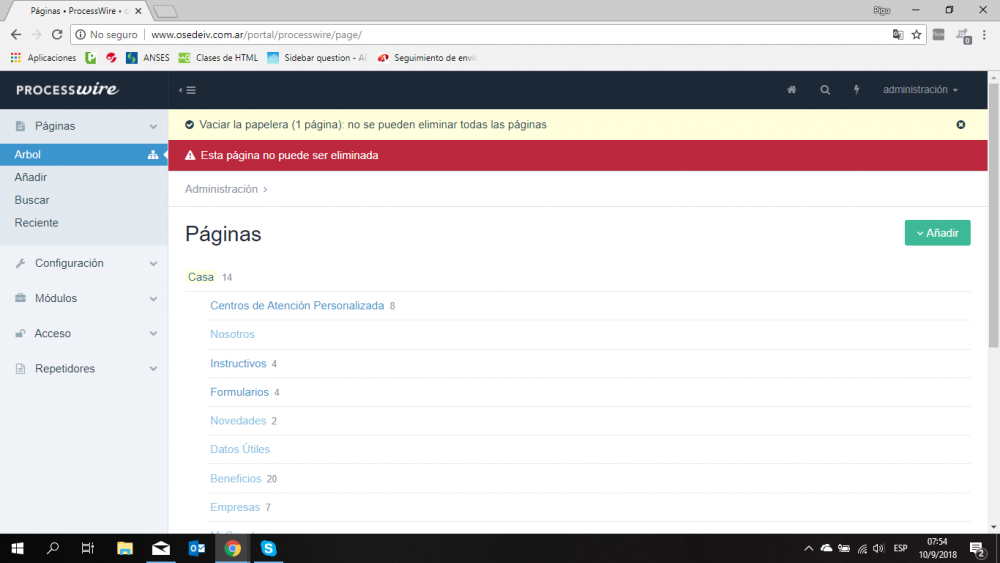This screenshot has height=563, width=1000.
Task: Click the briefcase icon for Módulos
Action: (20, 298)
